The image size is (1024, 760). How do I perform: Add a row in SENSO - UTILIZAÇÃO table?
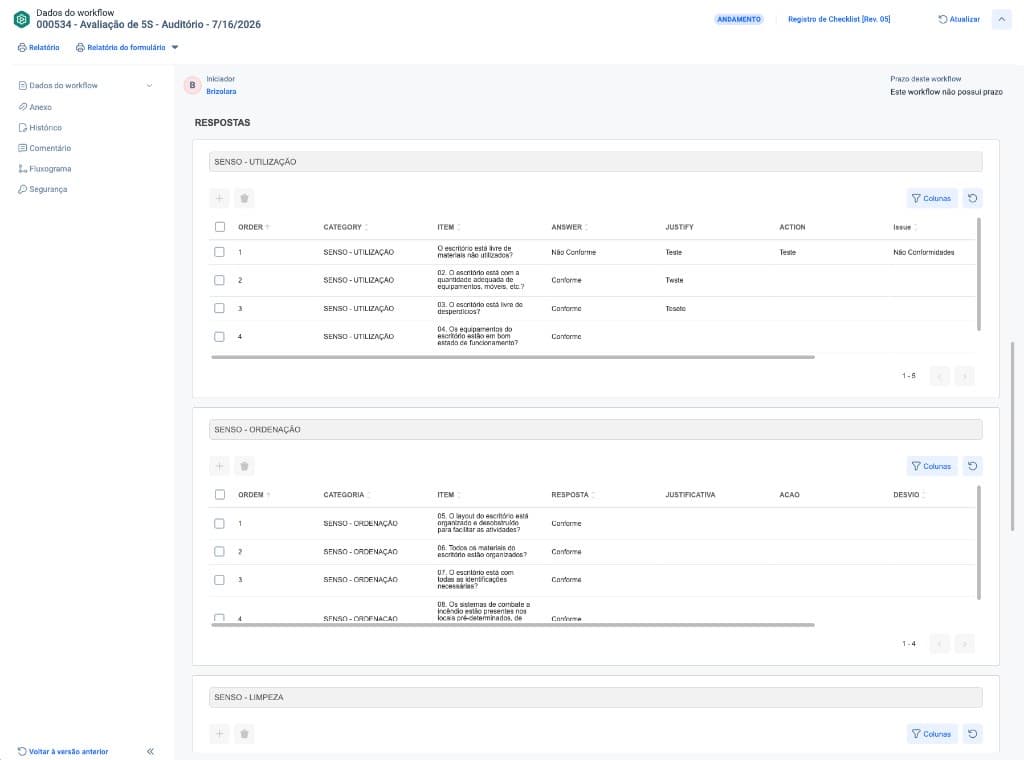[x=219, y=198]
